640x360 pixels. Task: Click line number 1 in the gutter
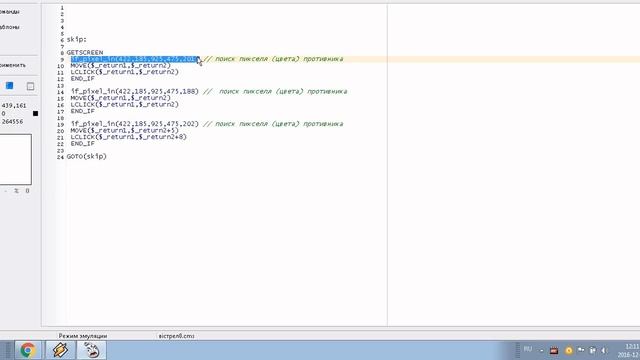62,8
